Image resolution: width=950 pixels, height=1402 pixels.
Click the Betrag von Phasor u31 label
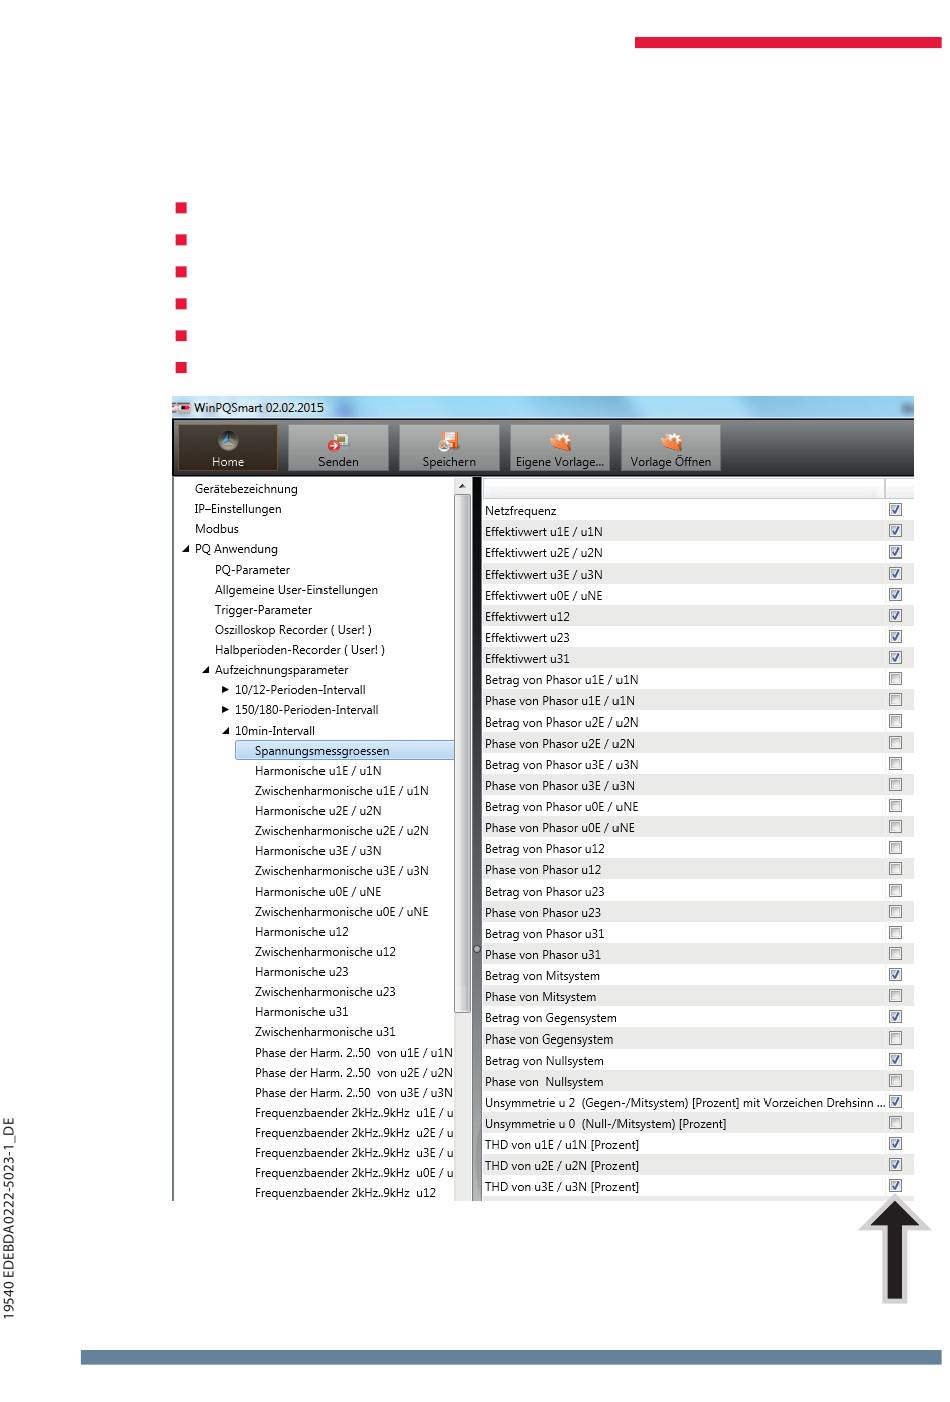(544, 933)
